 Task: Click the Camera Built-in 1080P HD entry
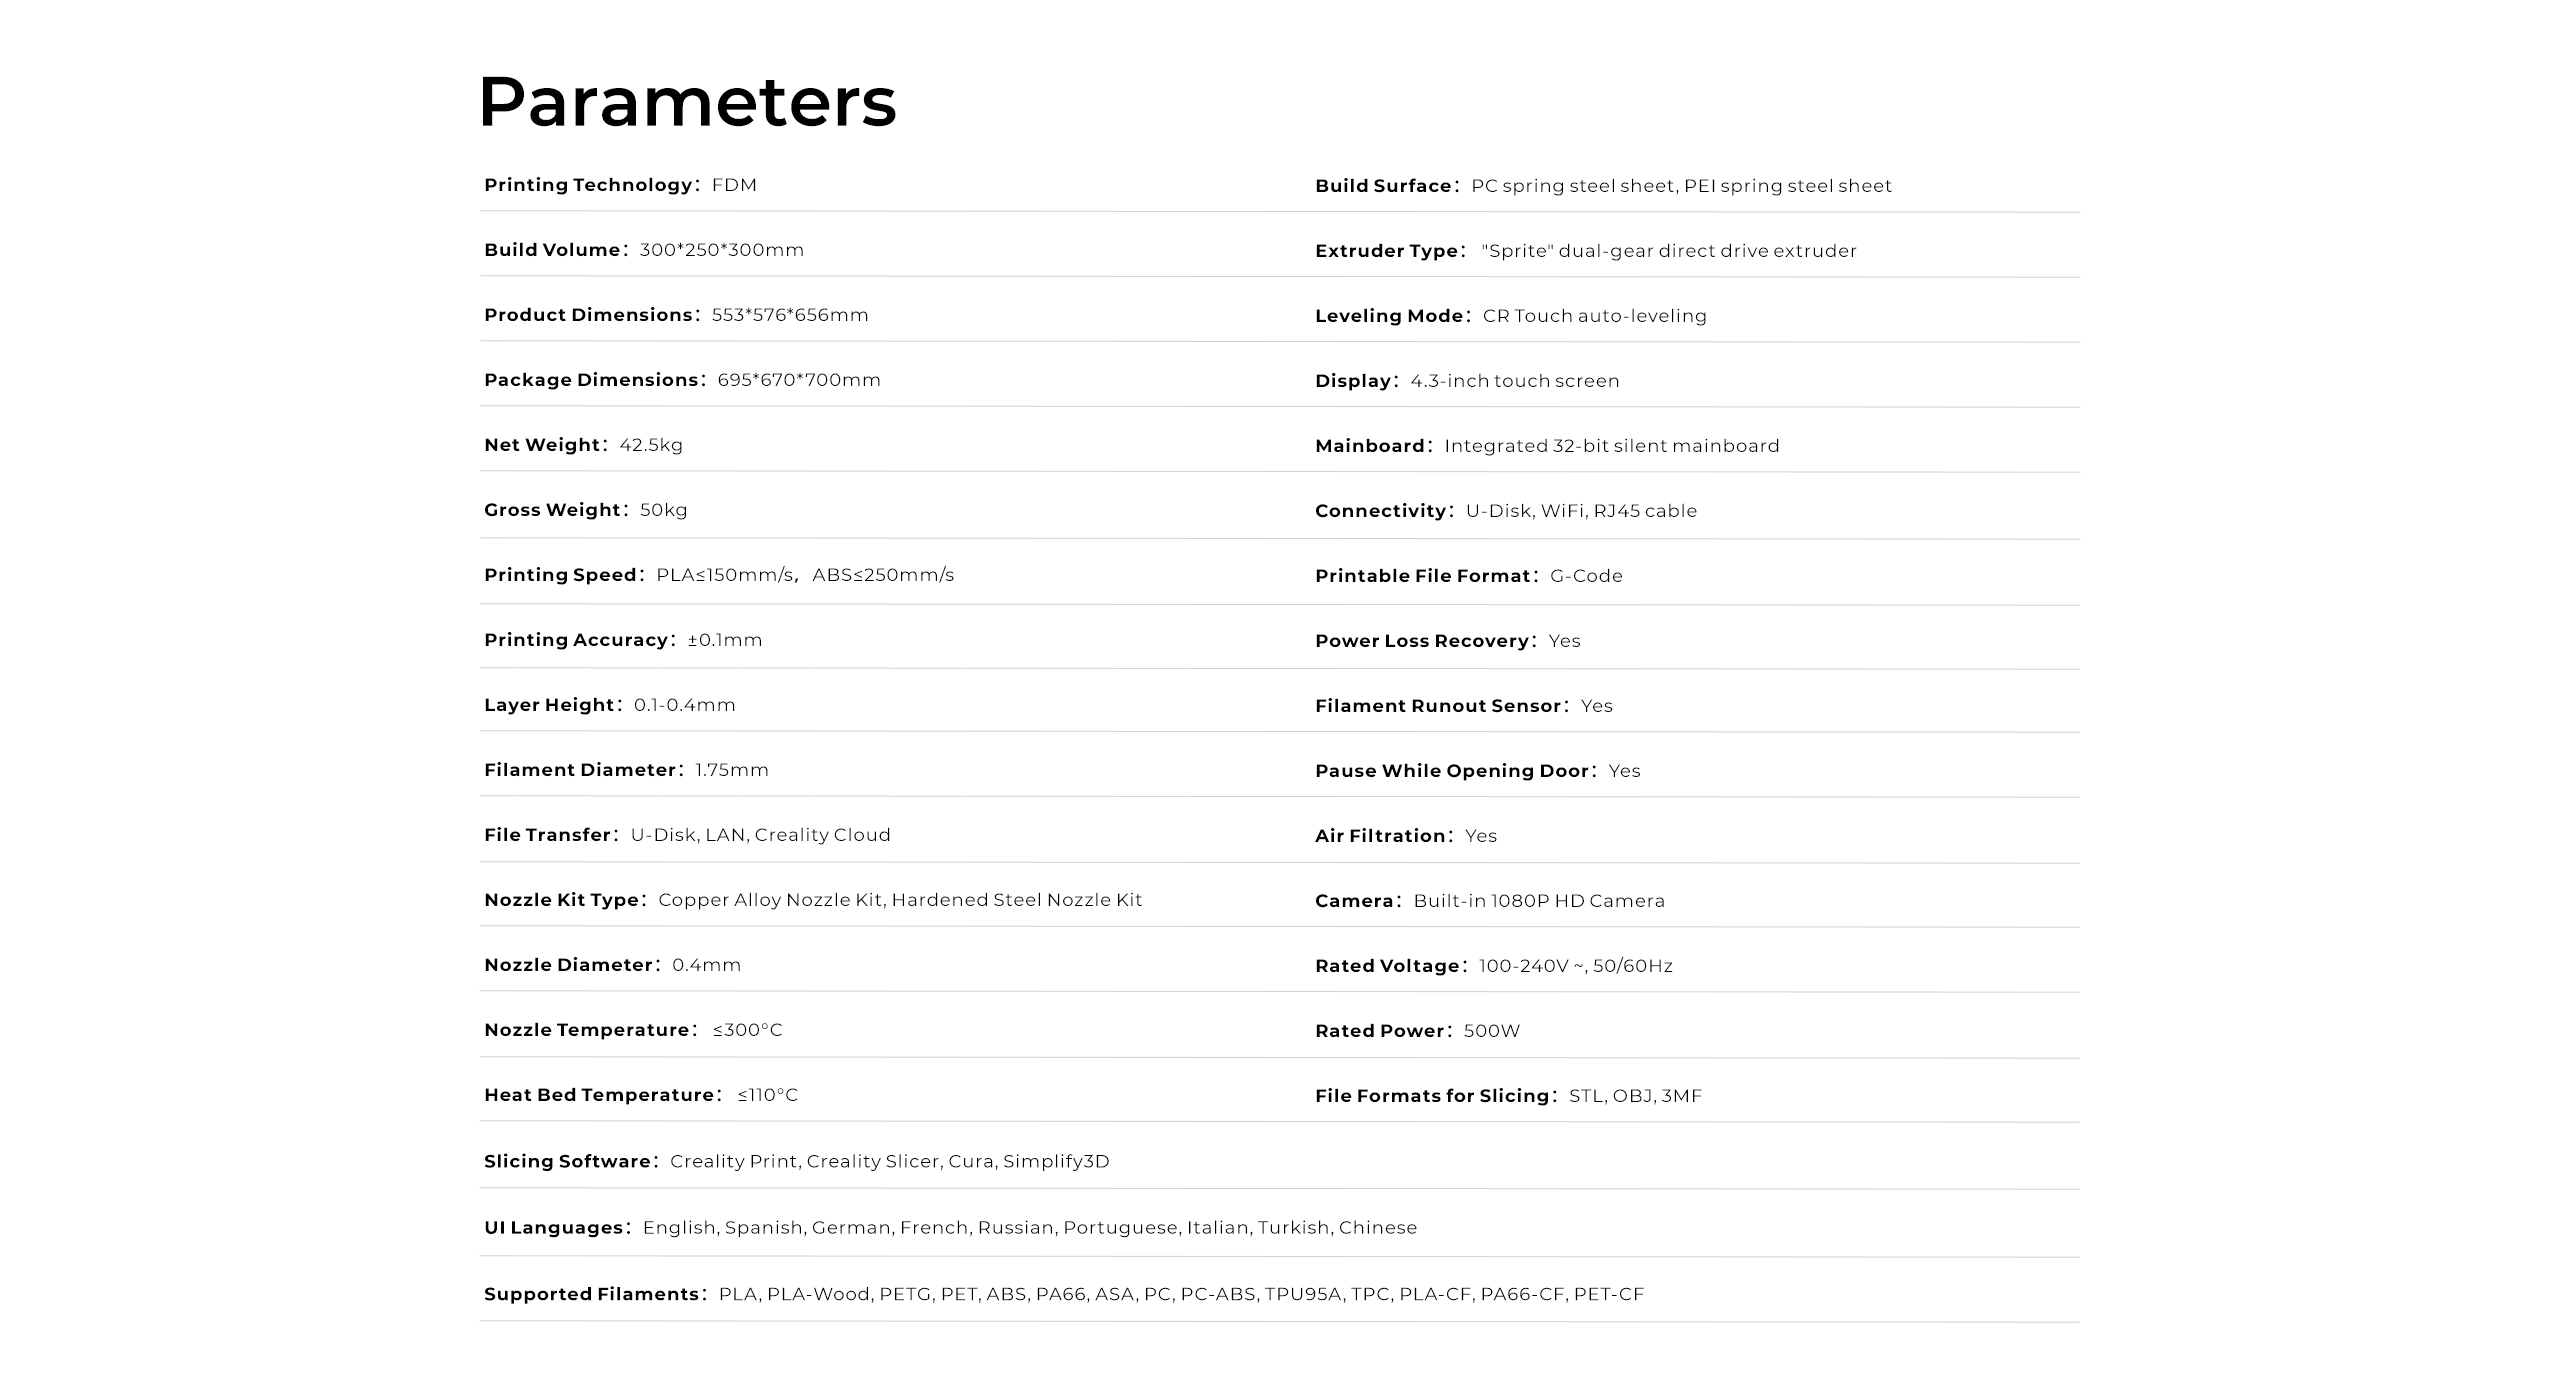point(1490,901)
